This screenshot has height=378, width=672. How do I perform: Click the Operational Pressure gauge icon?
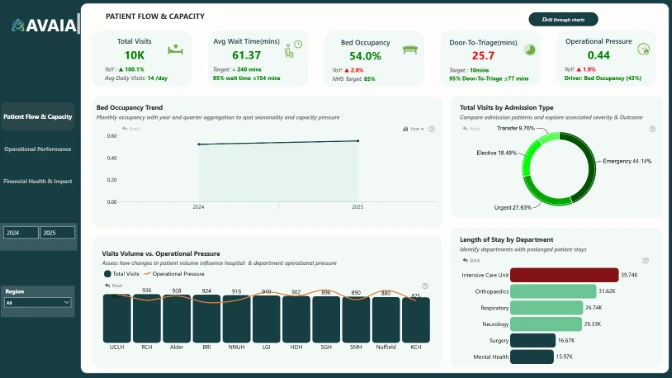[x=643, y=49]
